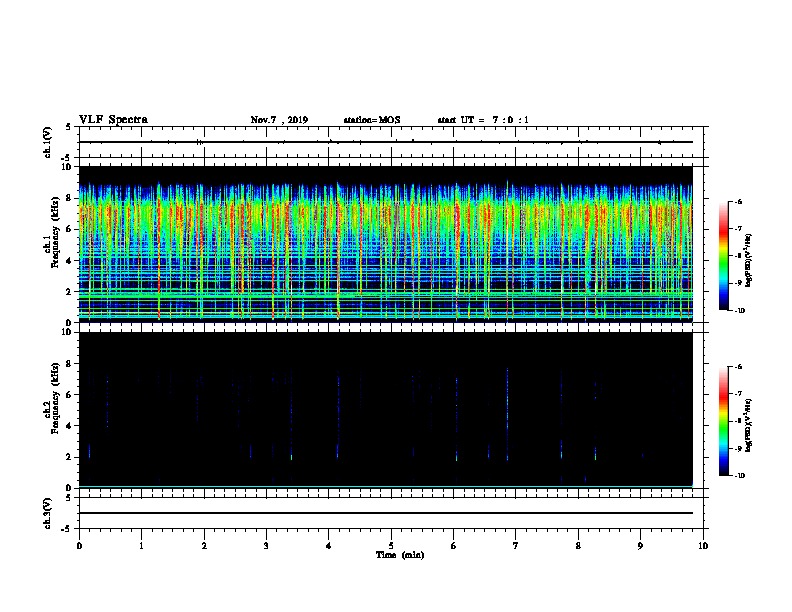Click the ch.2 "Frequency (kHz)" axis label
Viewport: 792px width, 612px height.
pos(56,398)
